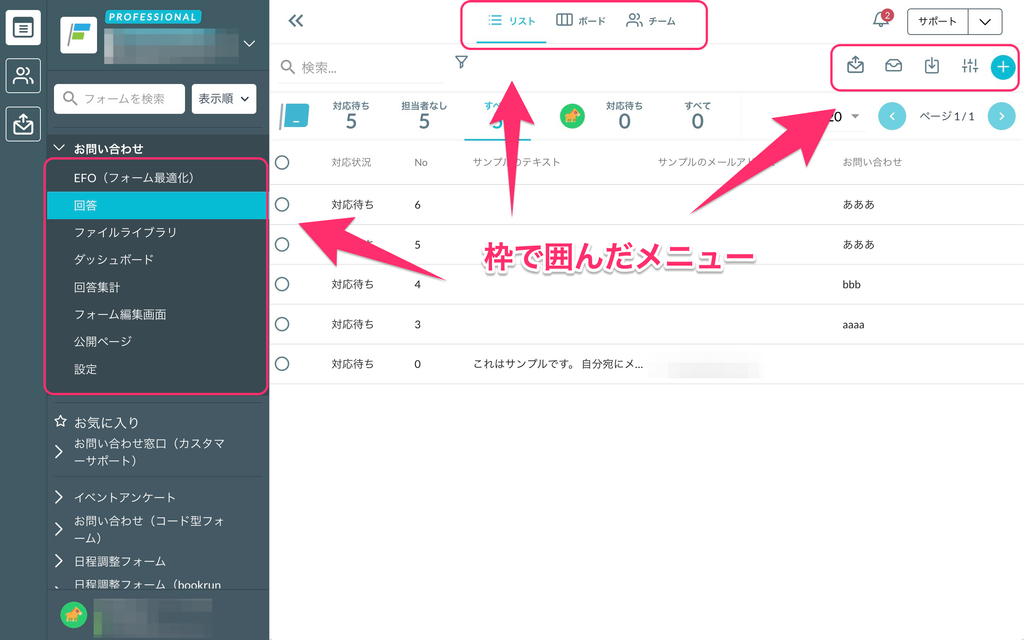Click the user avatar at sidebar bottom
This screenshot has height=640, width=1024.
pyautogui.click(x=74, y=615)
